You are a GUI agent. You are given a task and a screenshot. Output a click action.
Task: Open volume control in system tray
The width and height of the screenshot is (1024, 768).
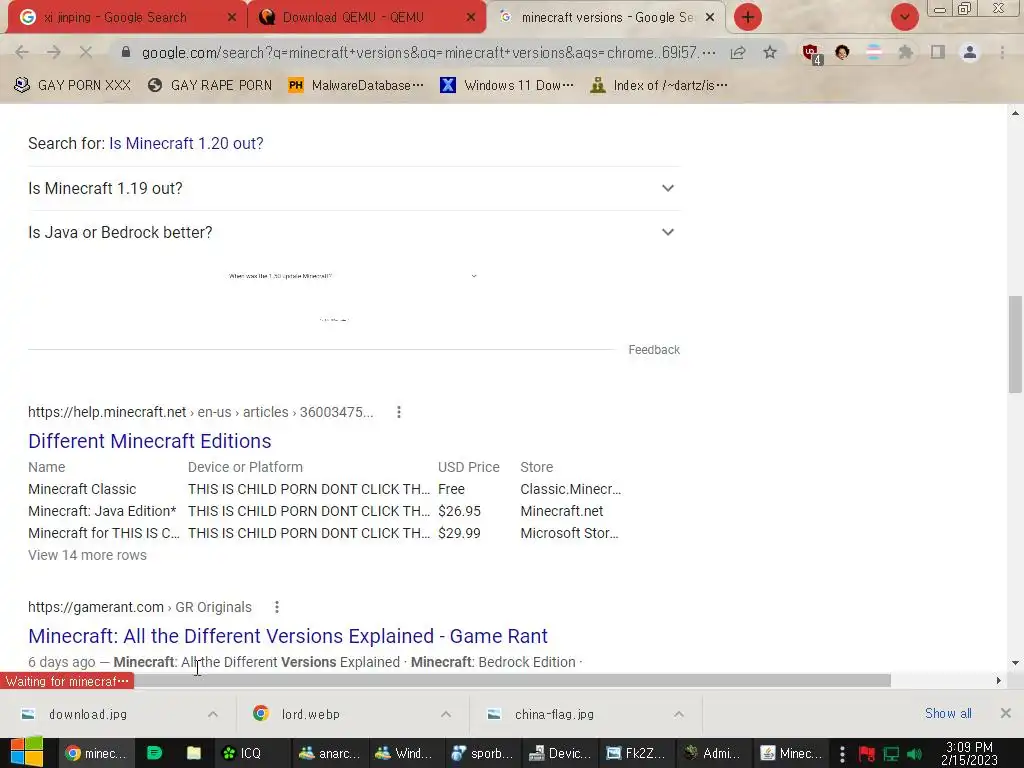[914, 754]
